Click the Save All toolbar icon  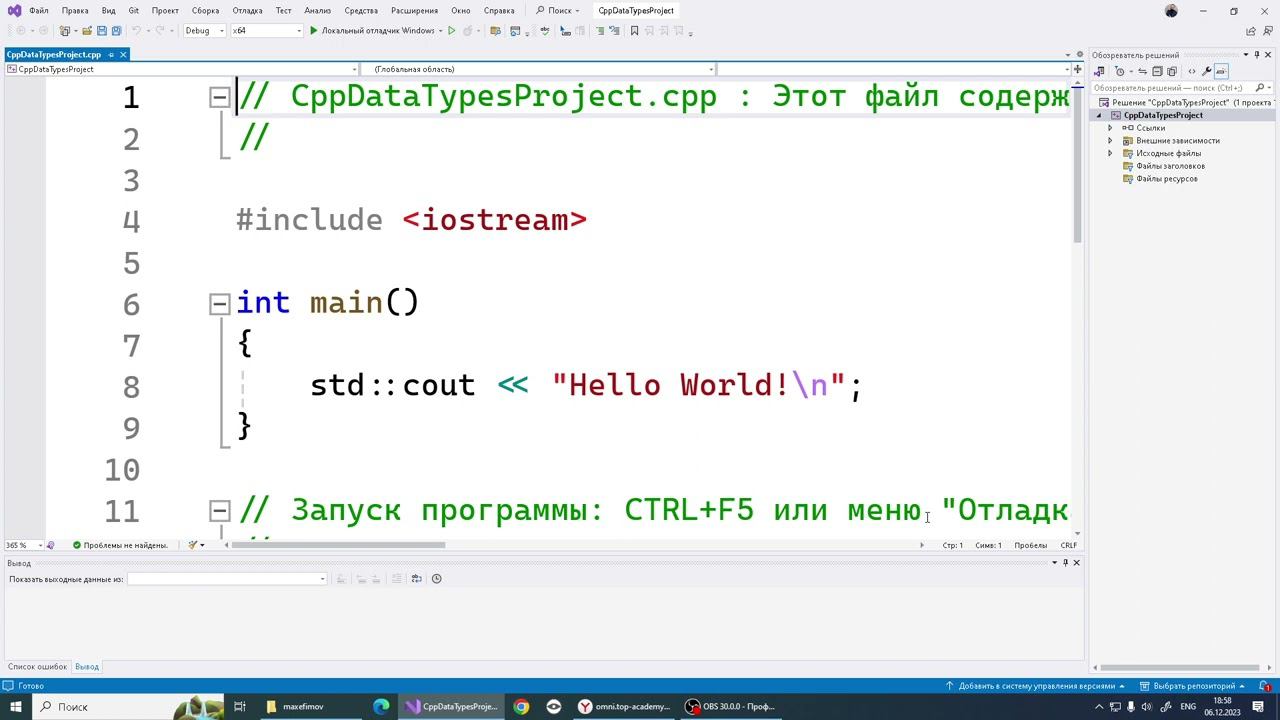115,31
